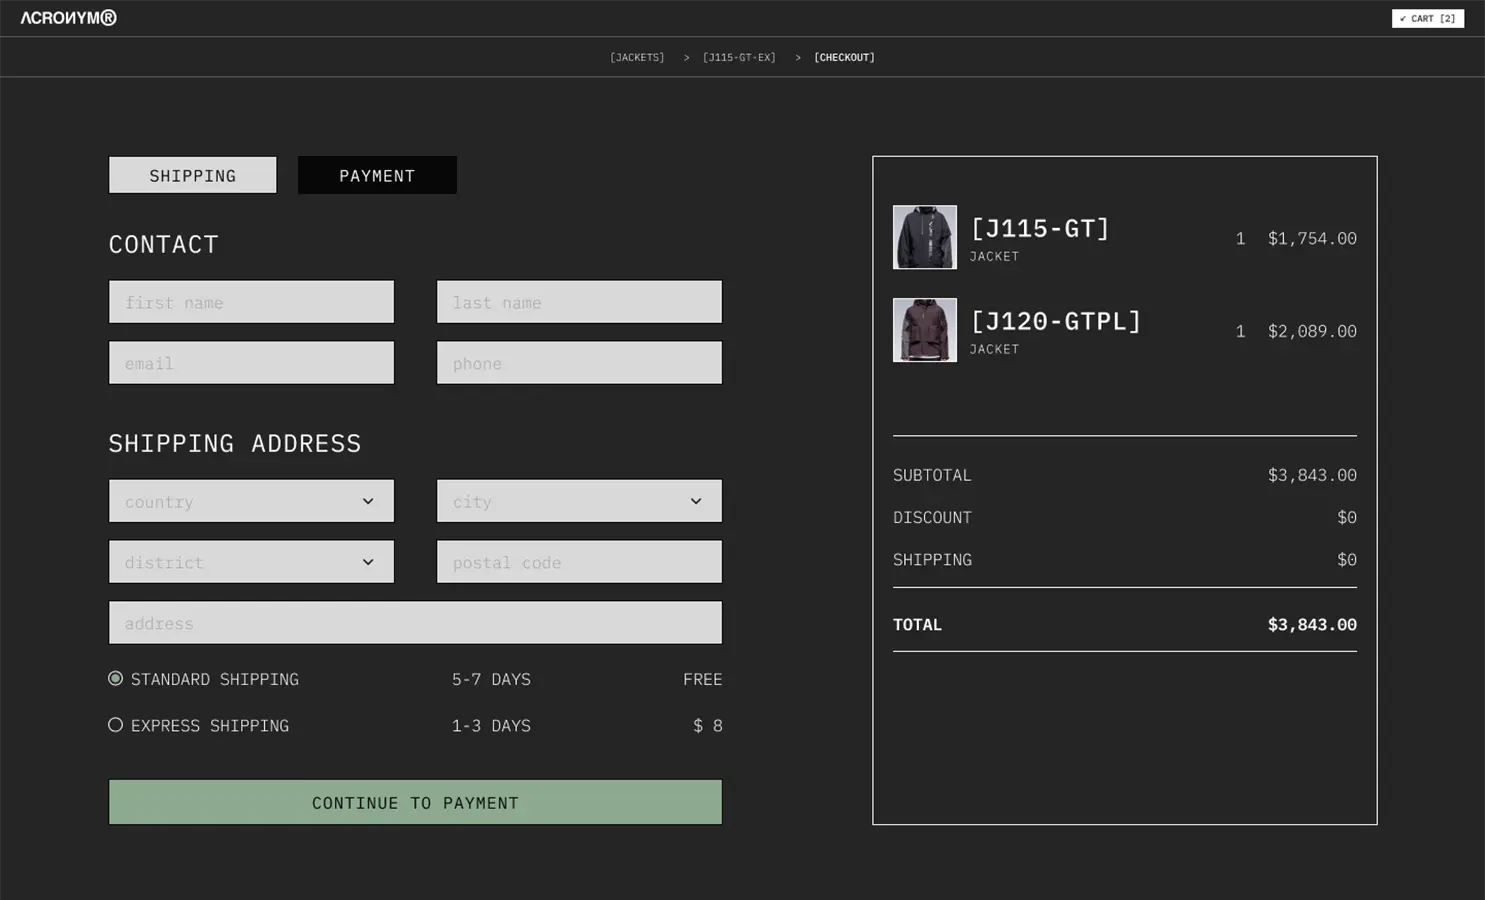Focus the last name field
This screenshot has width=1485, height=900.
click(x=579, y=302)
